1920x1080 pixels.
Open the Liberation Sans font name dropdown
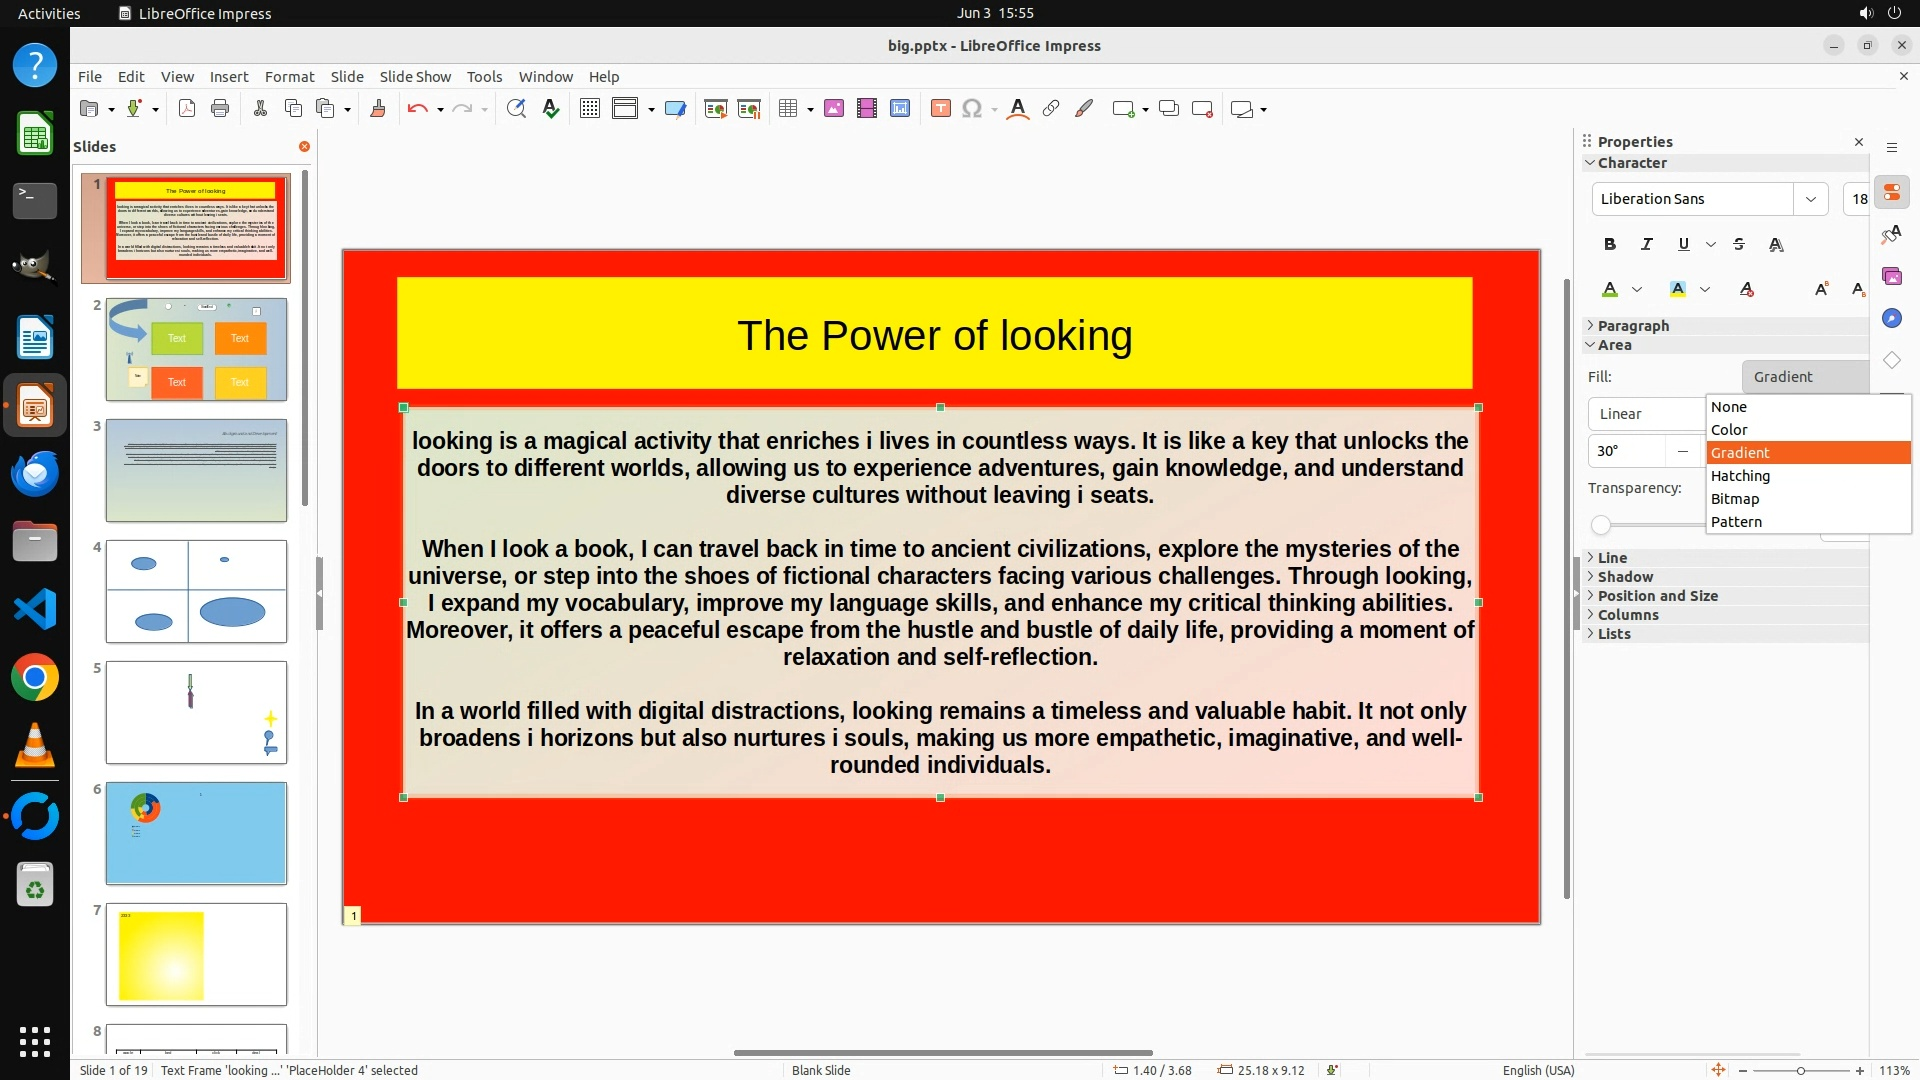pos(1810,199)
